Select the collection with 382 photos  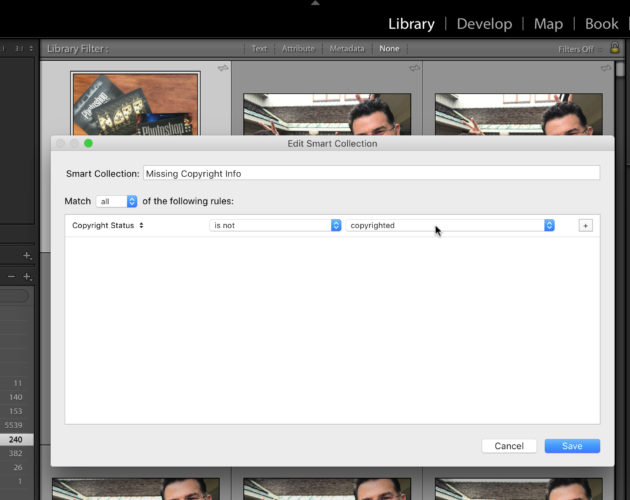[x=17, y=453]
